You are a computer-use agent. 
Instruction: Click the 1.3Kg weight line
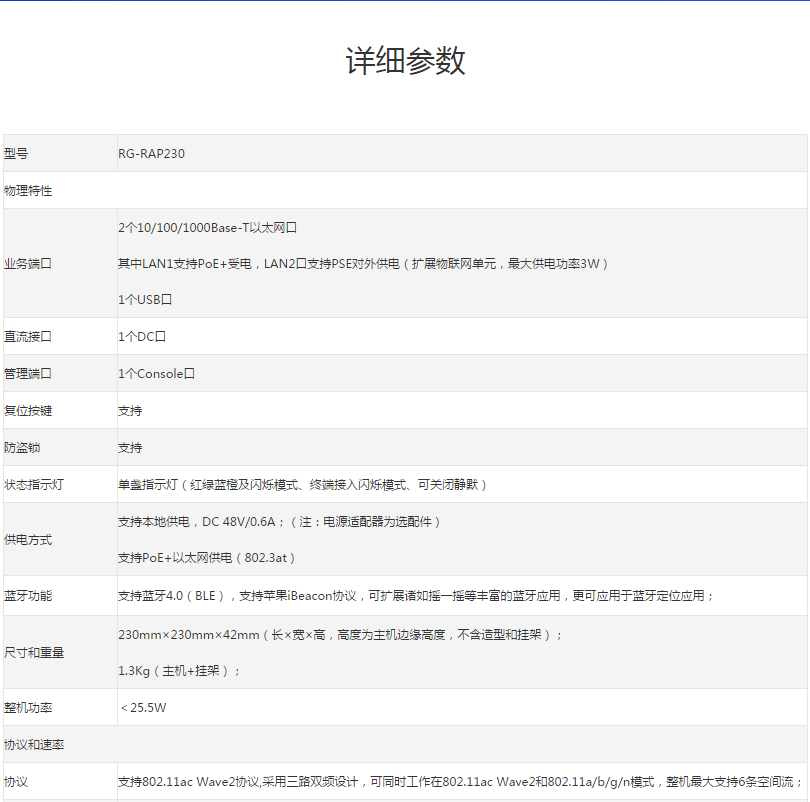[180, 671]
